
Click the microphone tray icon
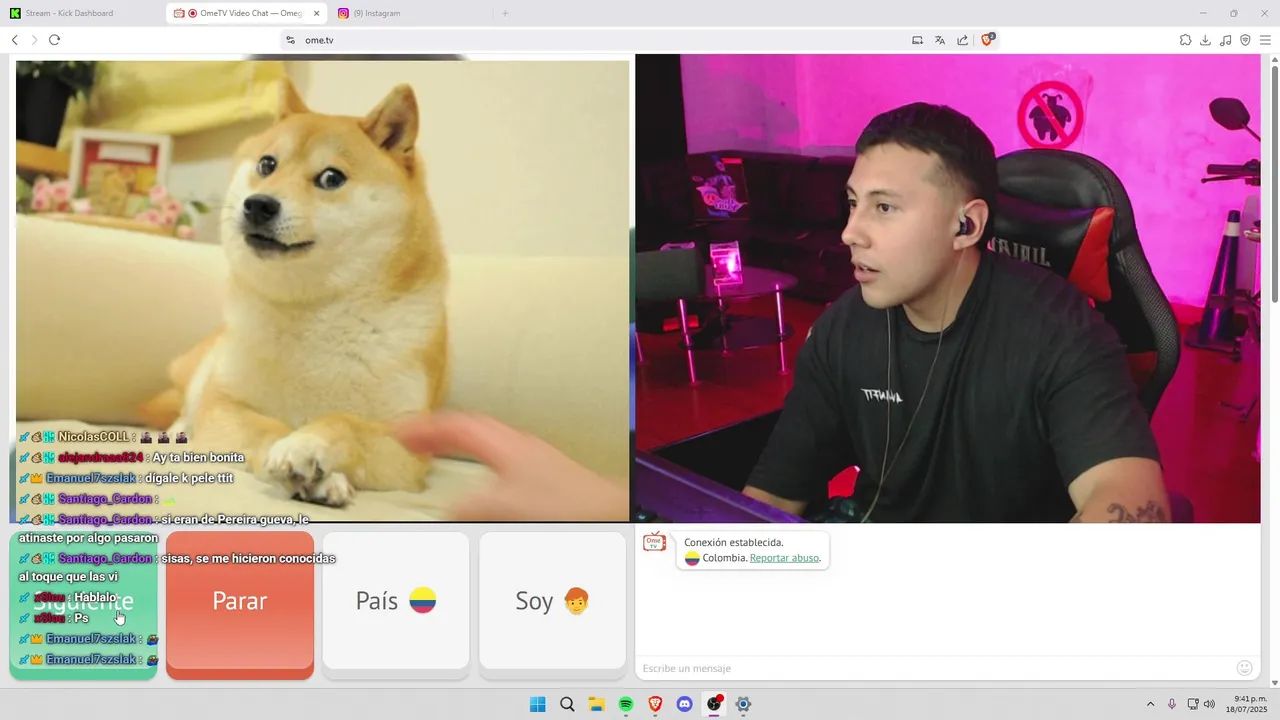(x=1172, y=704)
